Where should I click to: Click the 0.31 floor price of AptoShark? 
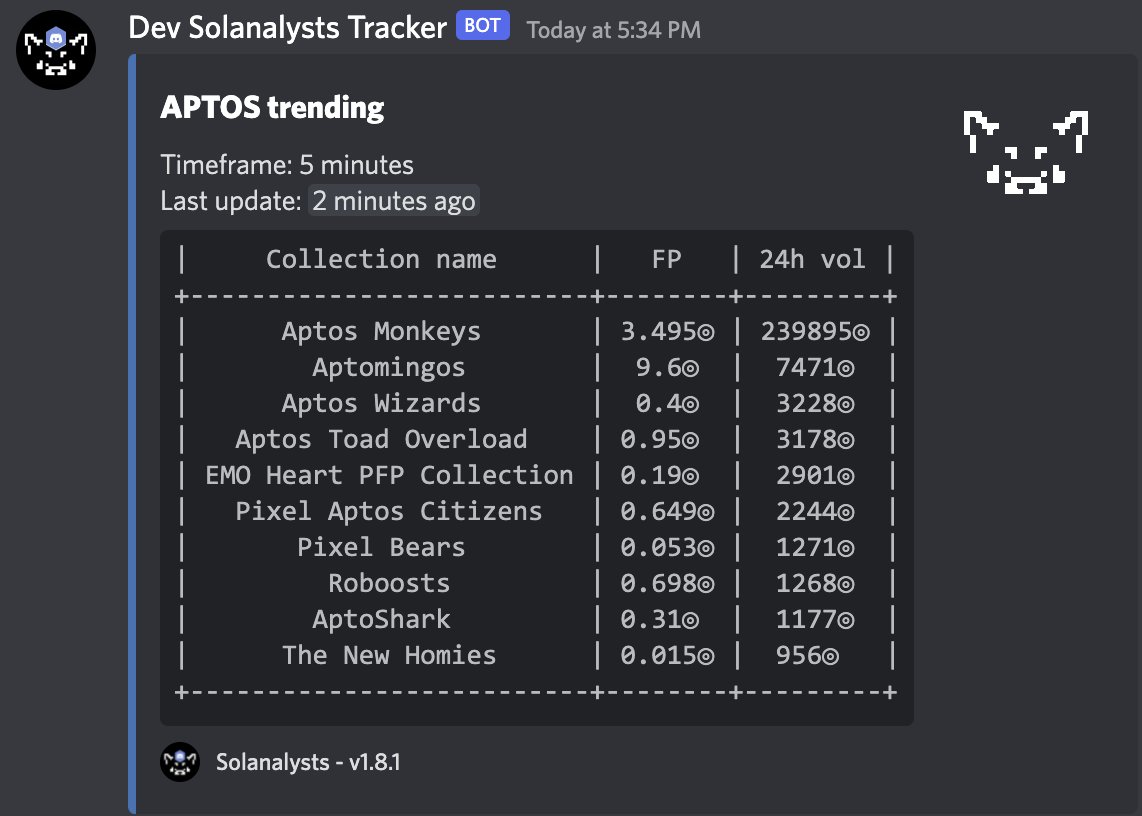[659, 619]
